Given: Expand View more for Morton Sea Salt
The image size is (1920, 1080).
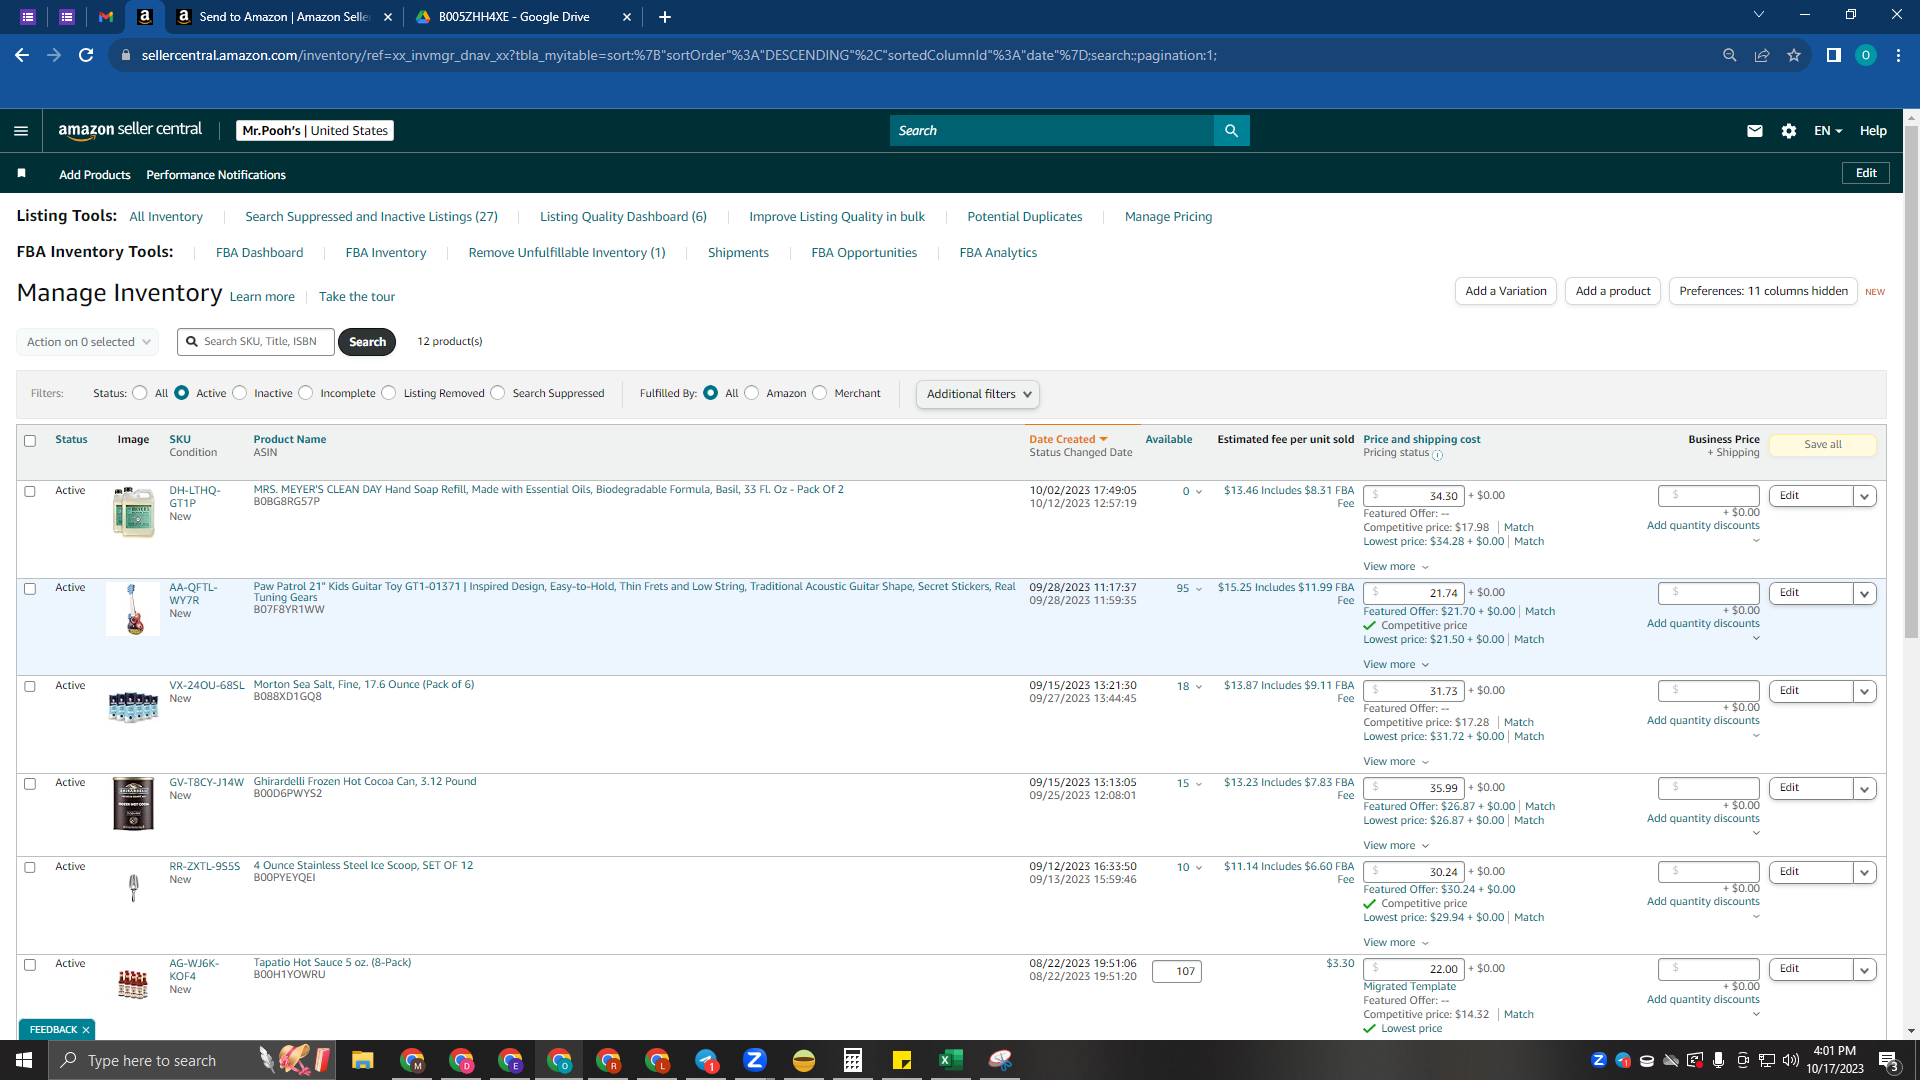Looking at the screenshot, I should point(1396,762).
